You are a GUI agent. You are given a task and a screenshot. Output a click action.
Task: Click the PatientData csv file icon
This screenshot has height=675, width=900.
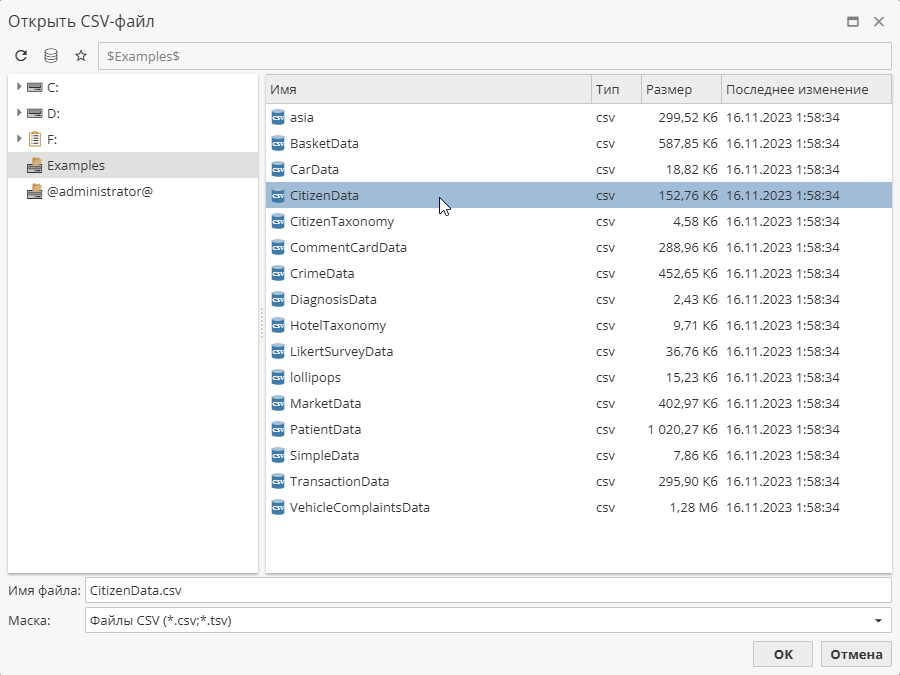tap(278, 429)
